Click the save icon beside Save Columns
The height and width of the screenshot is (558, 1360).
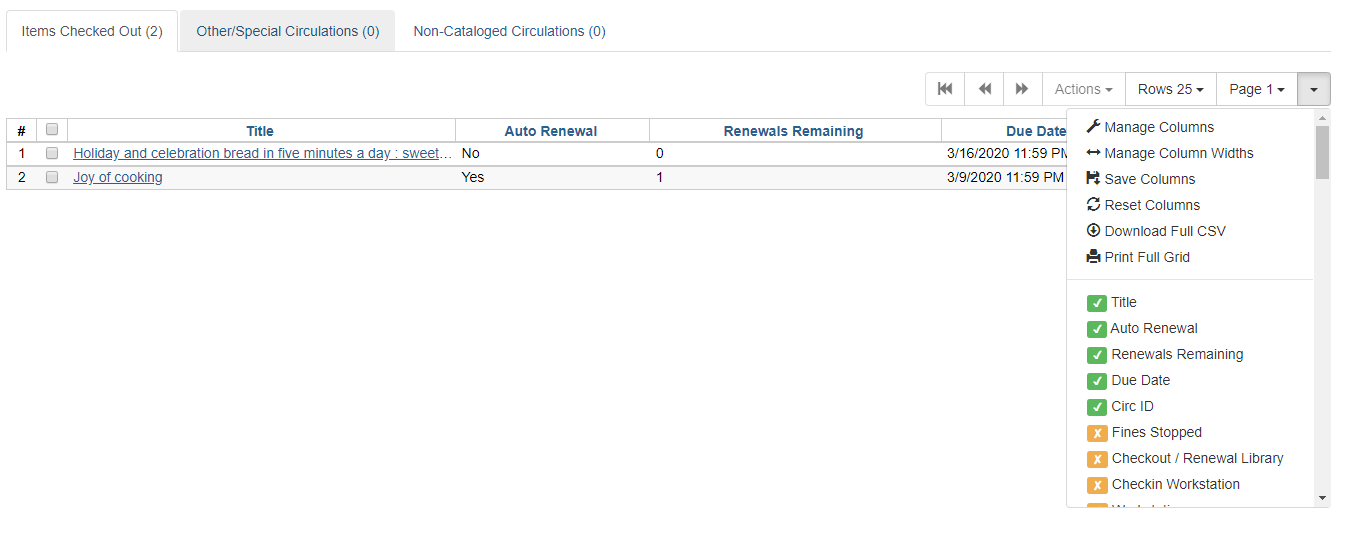point(1093,179)
